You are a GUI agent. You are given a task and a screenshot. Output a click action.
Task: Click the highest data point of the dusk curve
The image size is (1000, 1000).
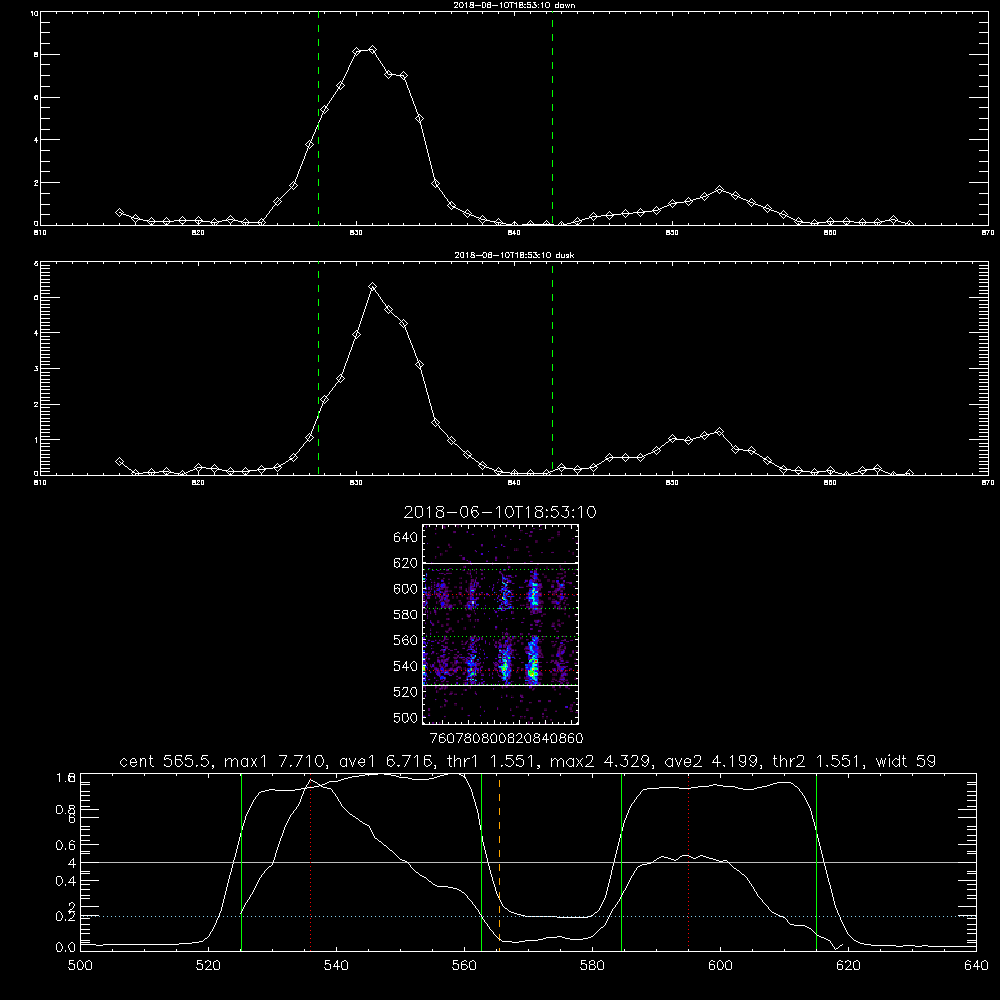pos(372,287)
